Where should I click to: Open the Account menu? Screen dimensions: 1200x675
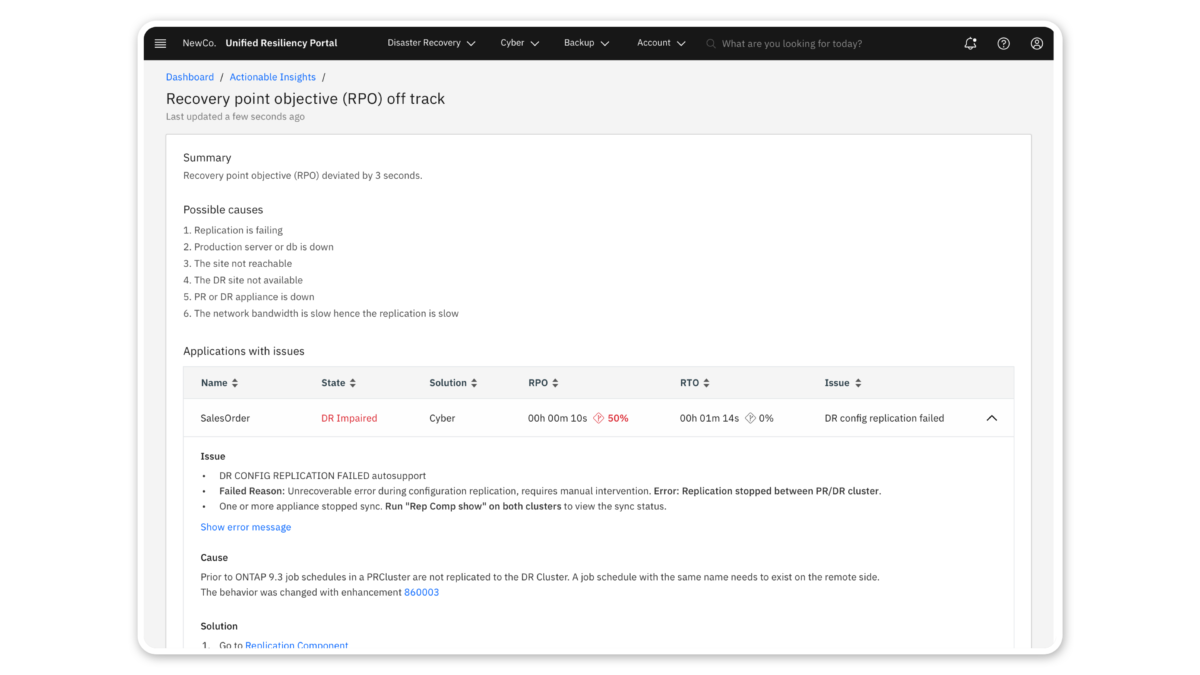pyautogui.click(x=661, y=44)
